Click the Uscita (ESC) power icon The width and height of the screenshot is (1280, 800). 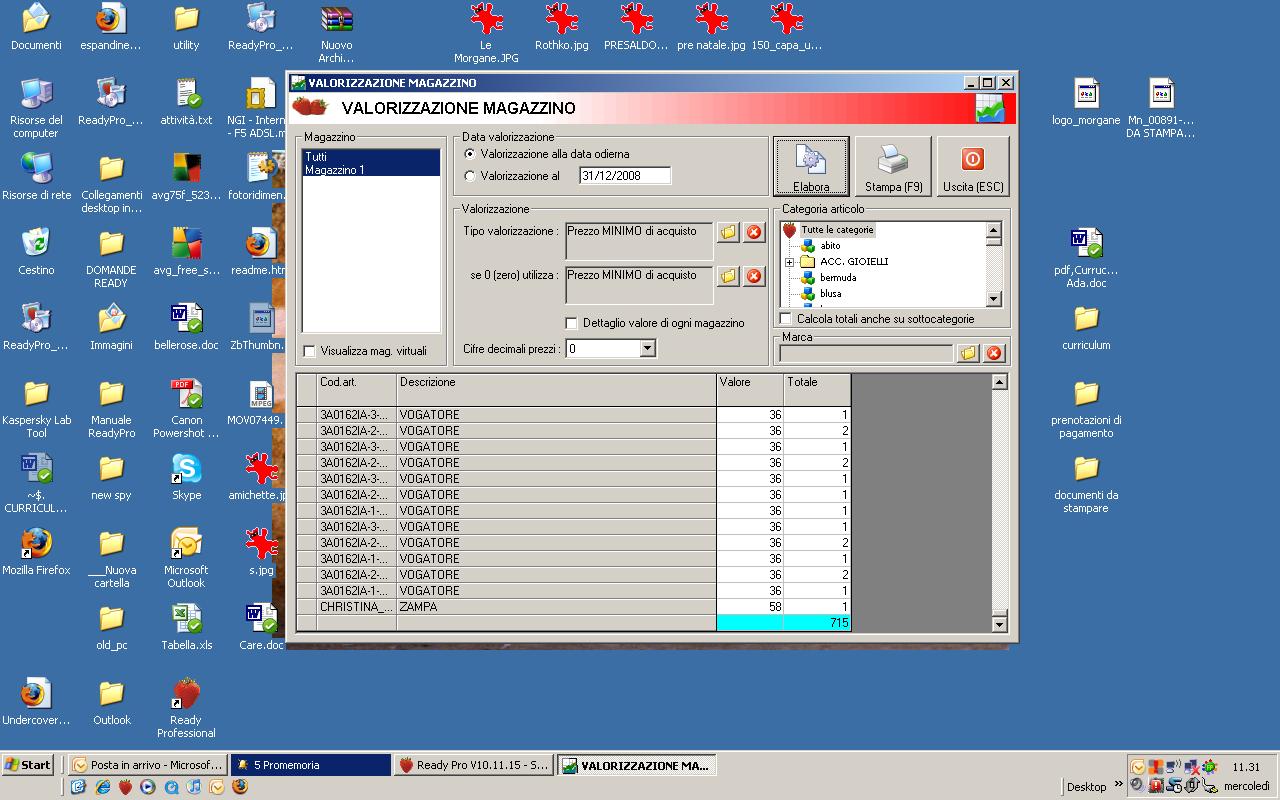tap(972, 165)
